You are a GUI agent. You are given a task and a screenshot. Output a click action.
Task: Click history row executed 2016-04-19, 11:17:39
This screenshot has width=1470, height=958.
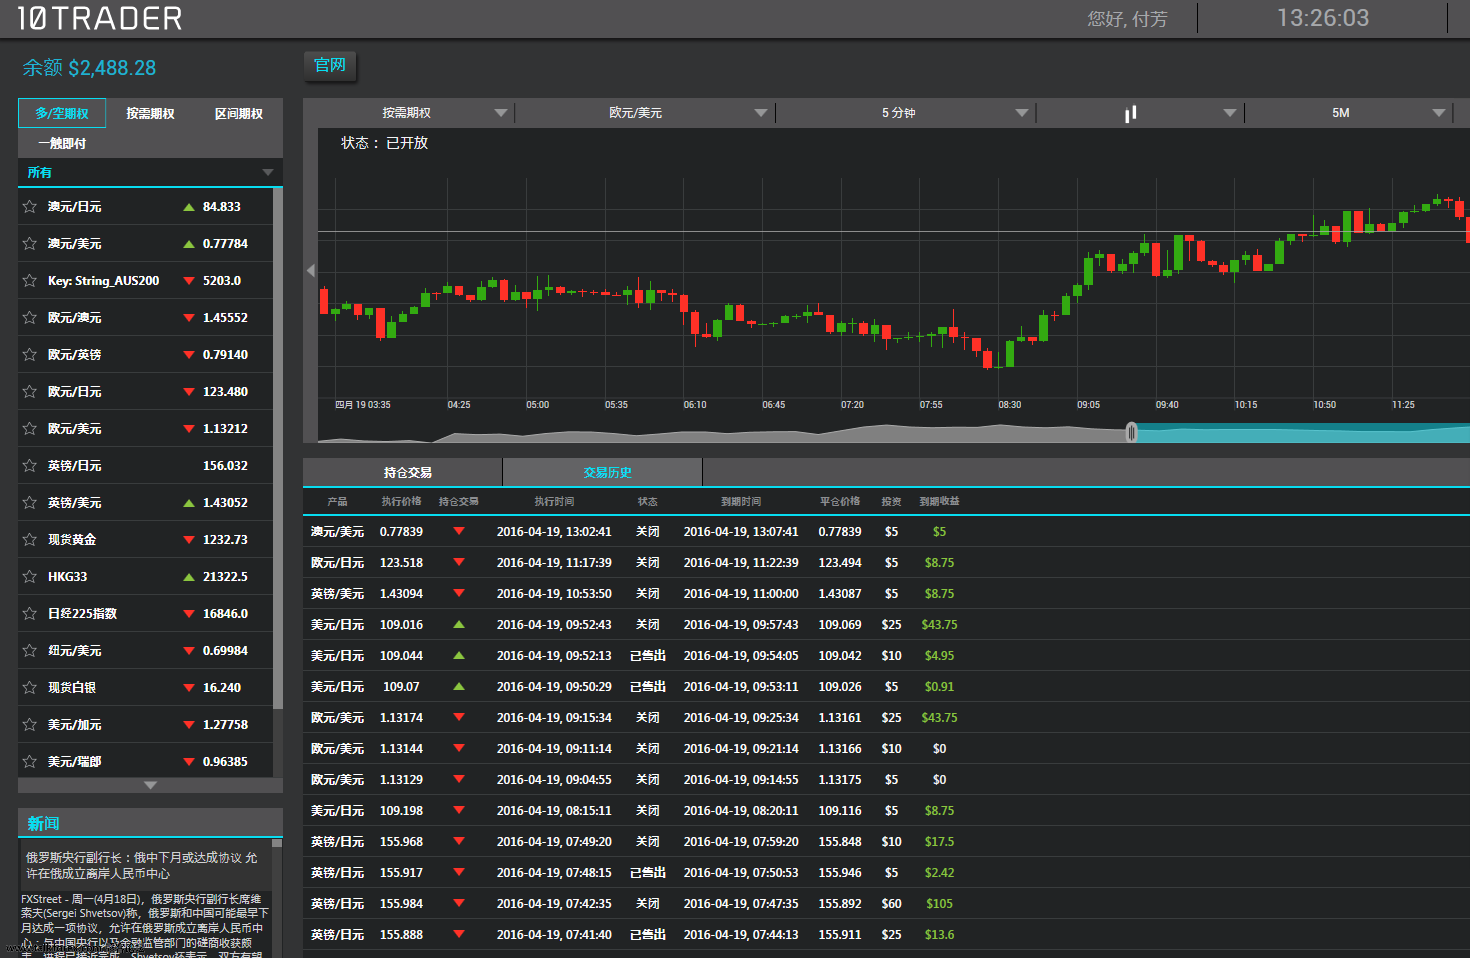tap(886, 563)
